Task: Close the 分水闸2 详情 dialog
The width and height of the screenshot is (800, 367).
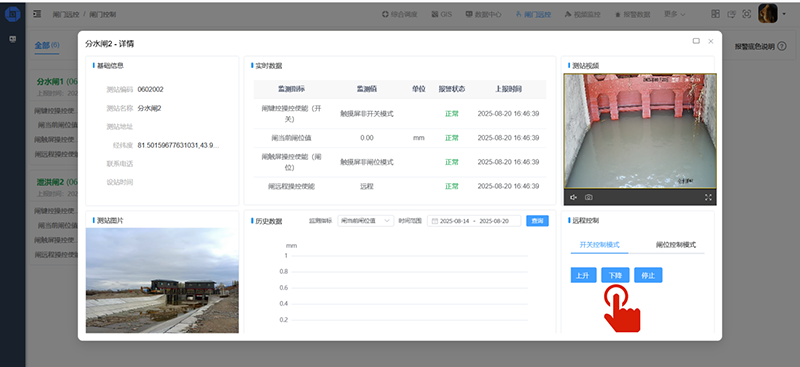Action: coord(711,41)
